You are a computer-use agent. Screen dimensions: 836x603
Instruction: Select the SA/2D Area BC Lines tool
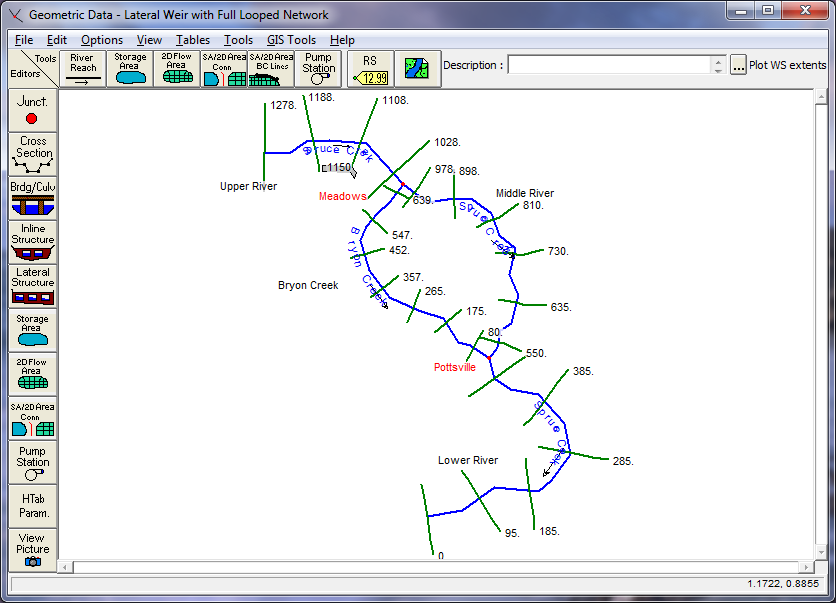(x=271, y=69)
